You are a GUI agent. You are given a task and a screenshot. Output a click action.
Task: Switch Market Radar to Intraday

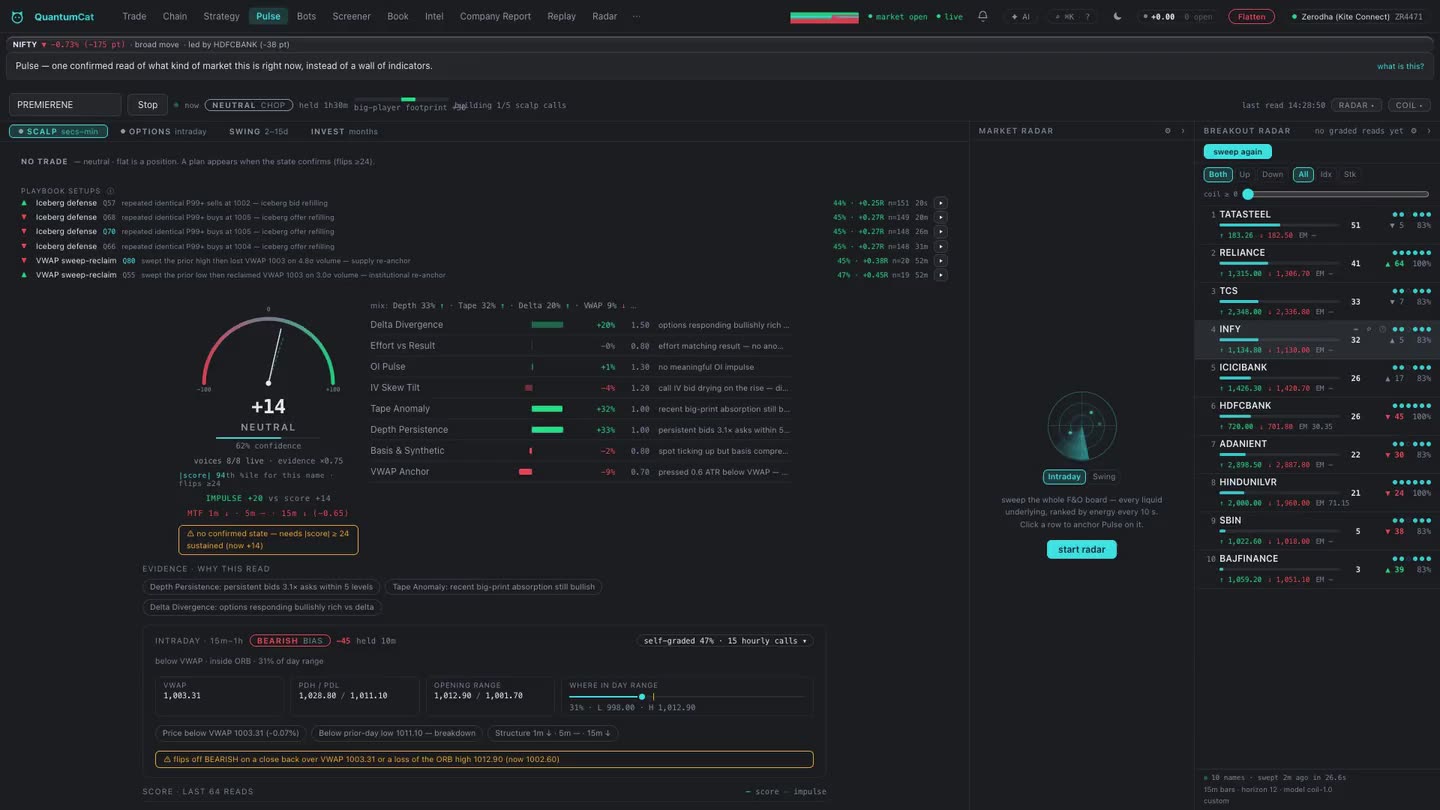[x=1064, y=477]
